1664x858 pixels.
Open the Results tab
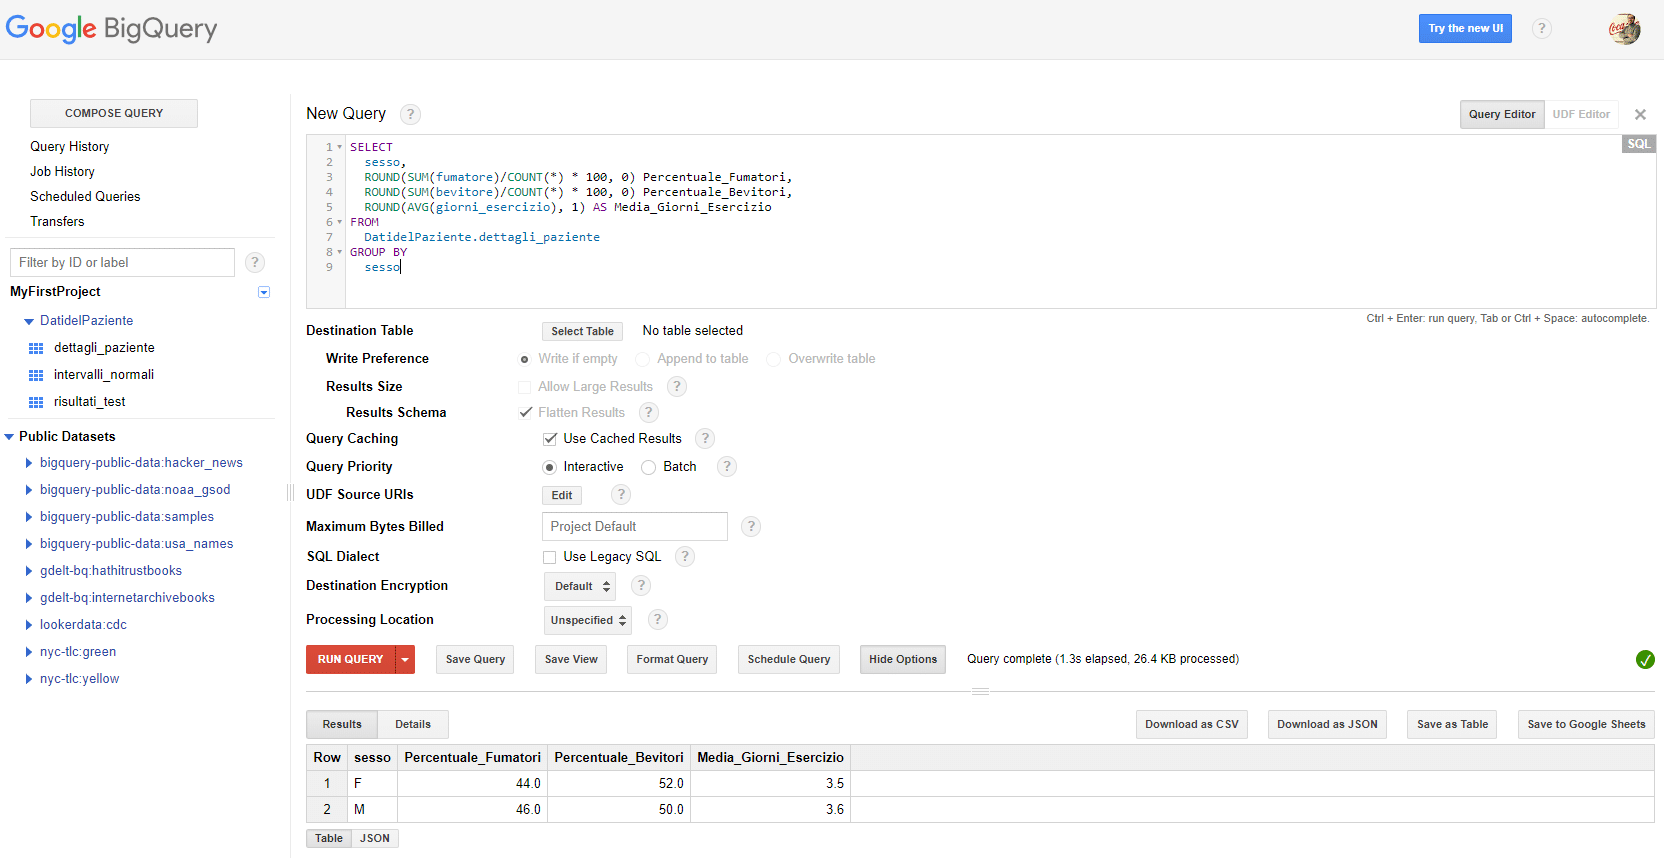point(342,724)
